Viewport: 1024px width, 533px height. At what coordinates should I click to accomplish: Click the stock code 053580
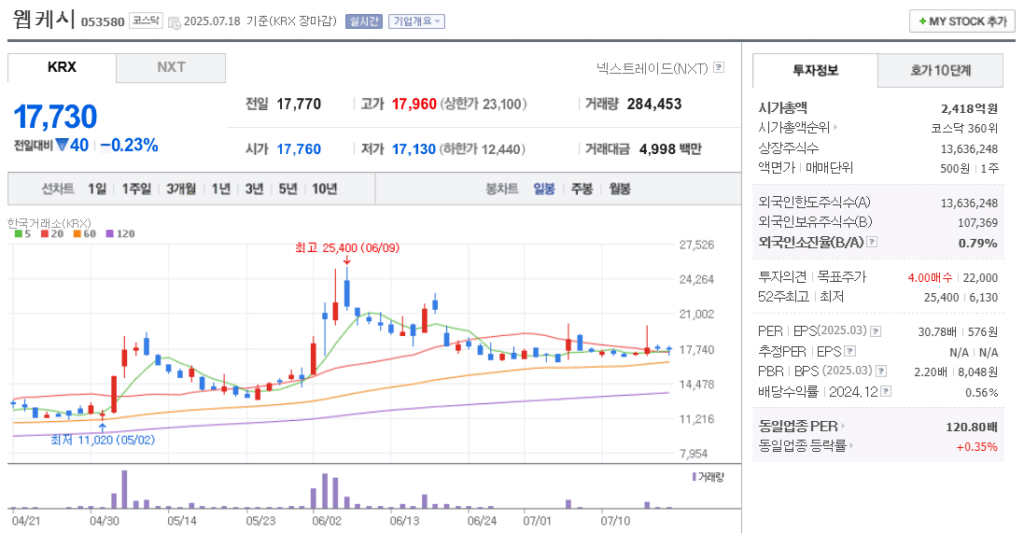click(103, 22)
